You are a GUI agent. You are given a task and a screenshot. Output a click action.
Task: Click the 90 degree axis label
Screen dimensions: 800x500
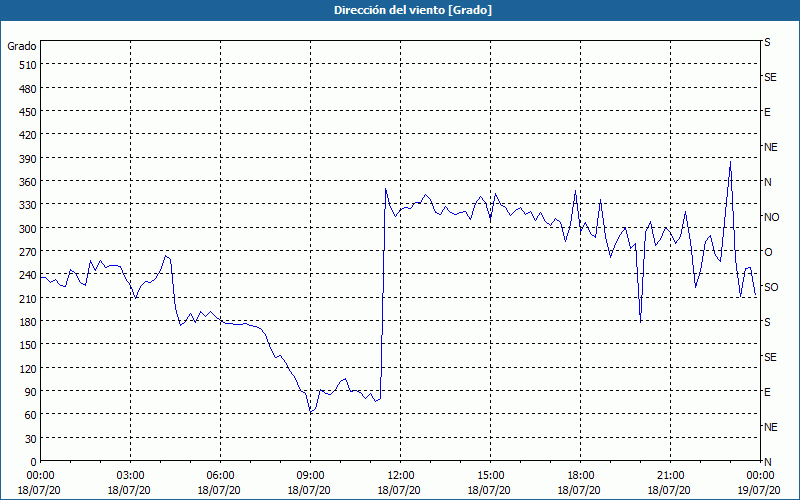31,392
